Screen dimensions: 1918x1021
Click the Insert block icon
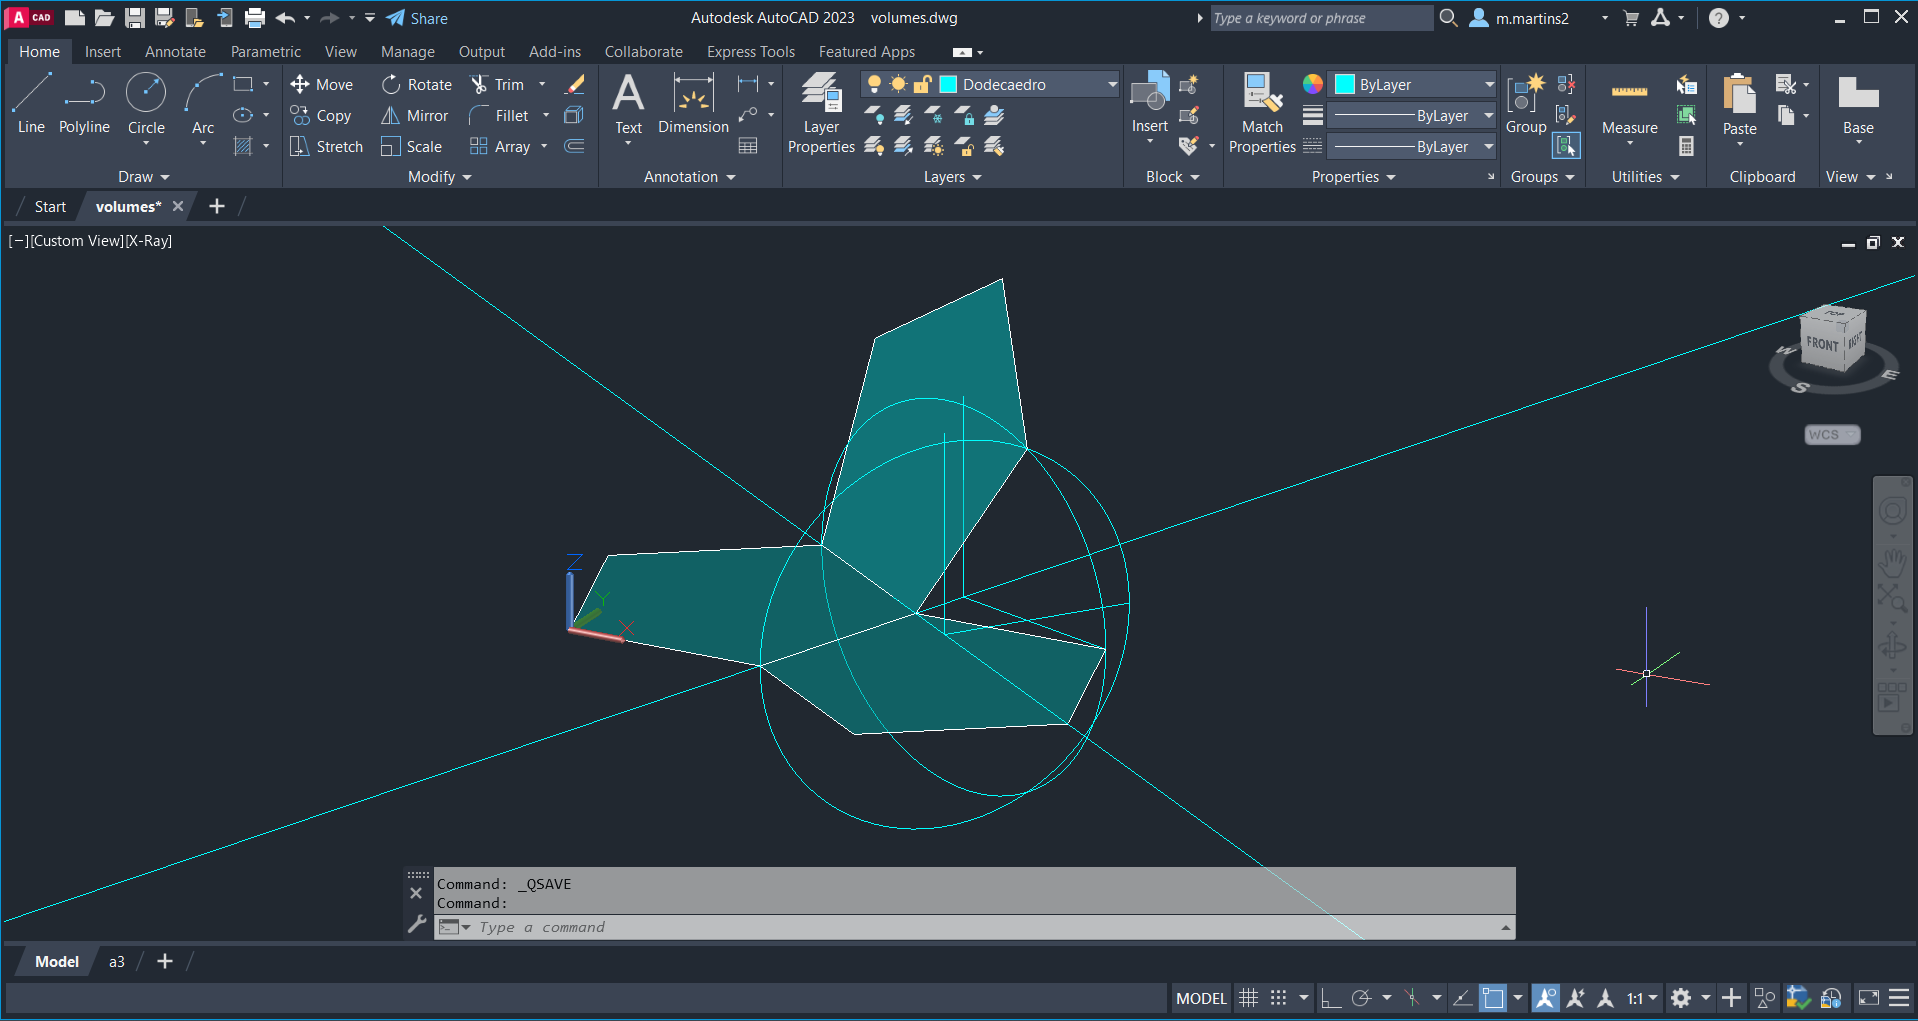1149,100
